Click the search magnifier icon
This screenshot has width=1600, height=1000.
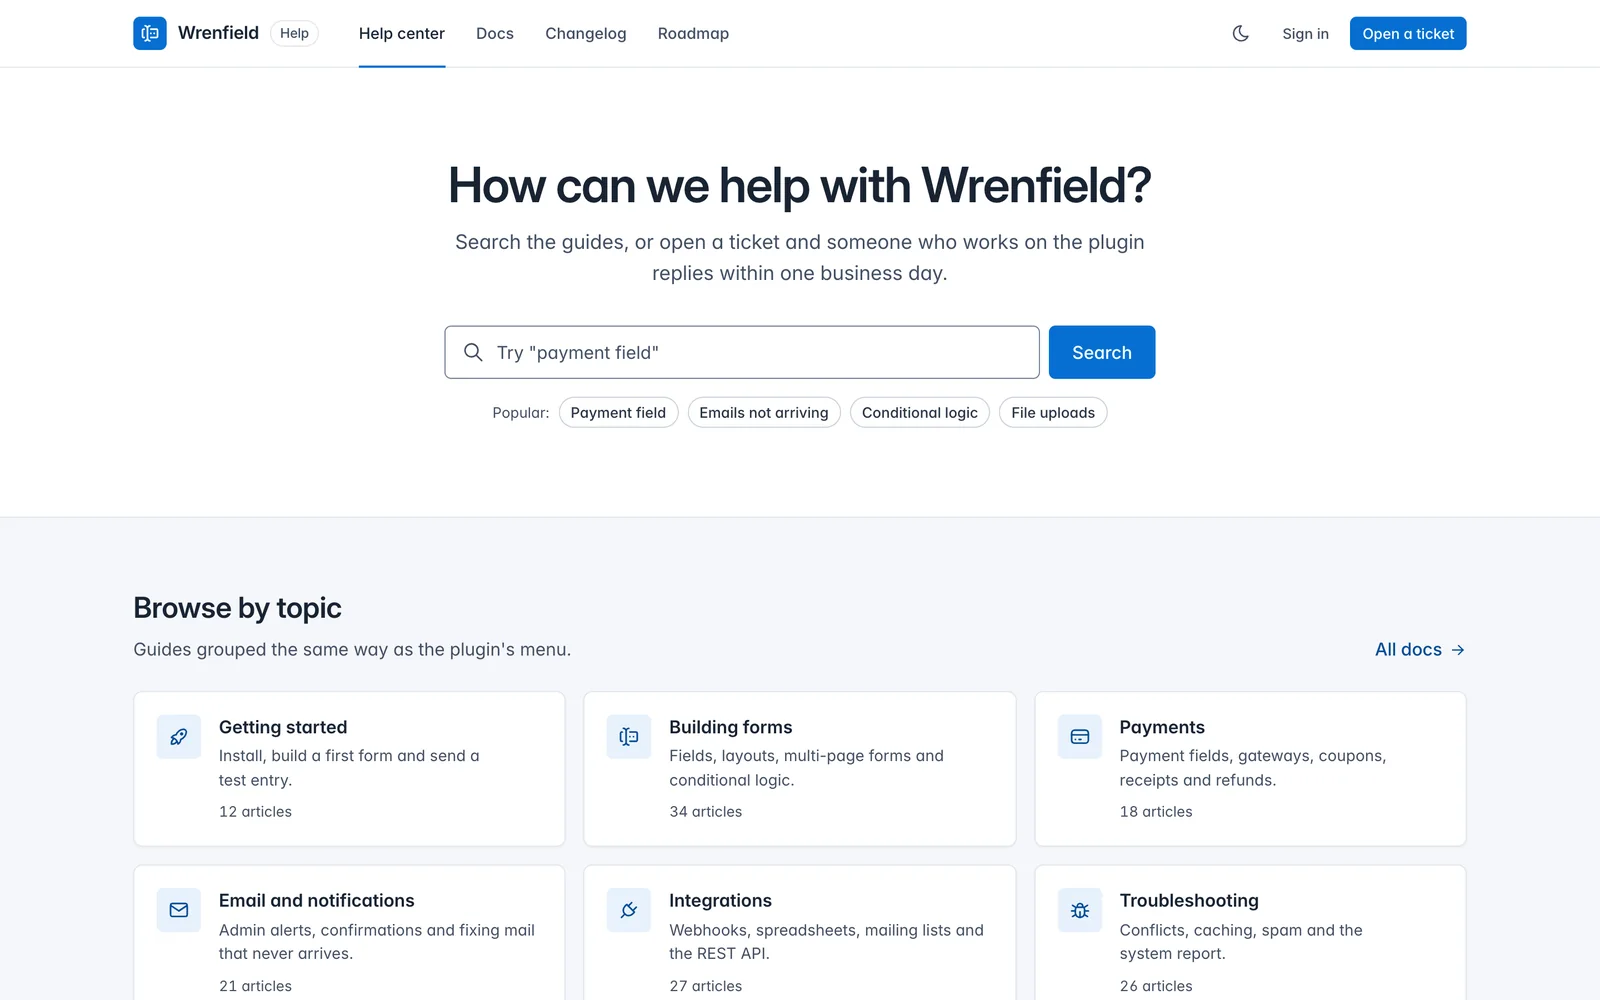coord(473,352)
